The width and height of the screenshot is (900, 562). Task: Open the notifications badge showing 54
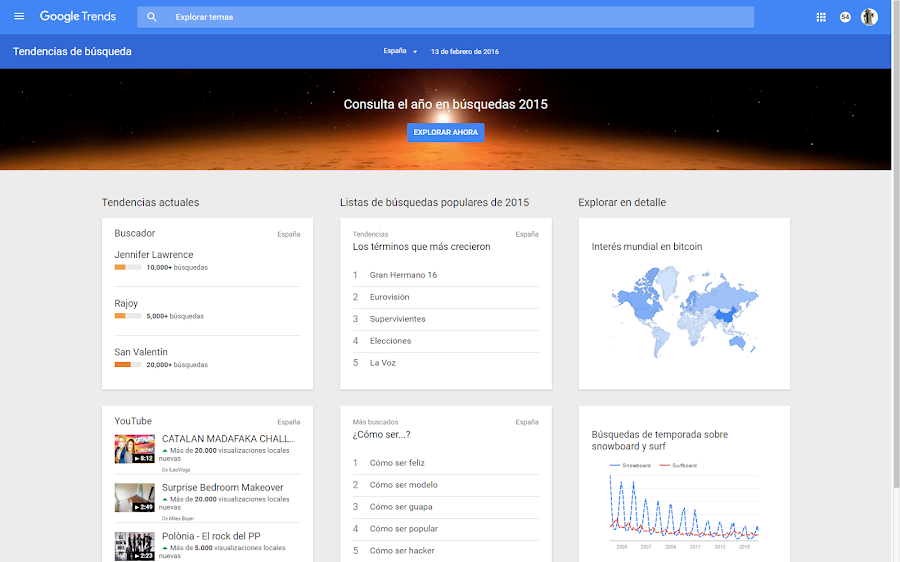click(x=845, y=17)
